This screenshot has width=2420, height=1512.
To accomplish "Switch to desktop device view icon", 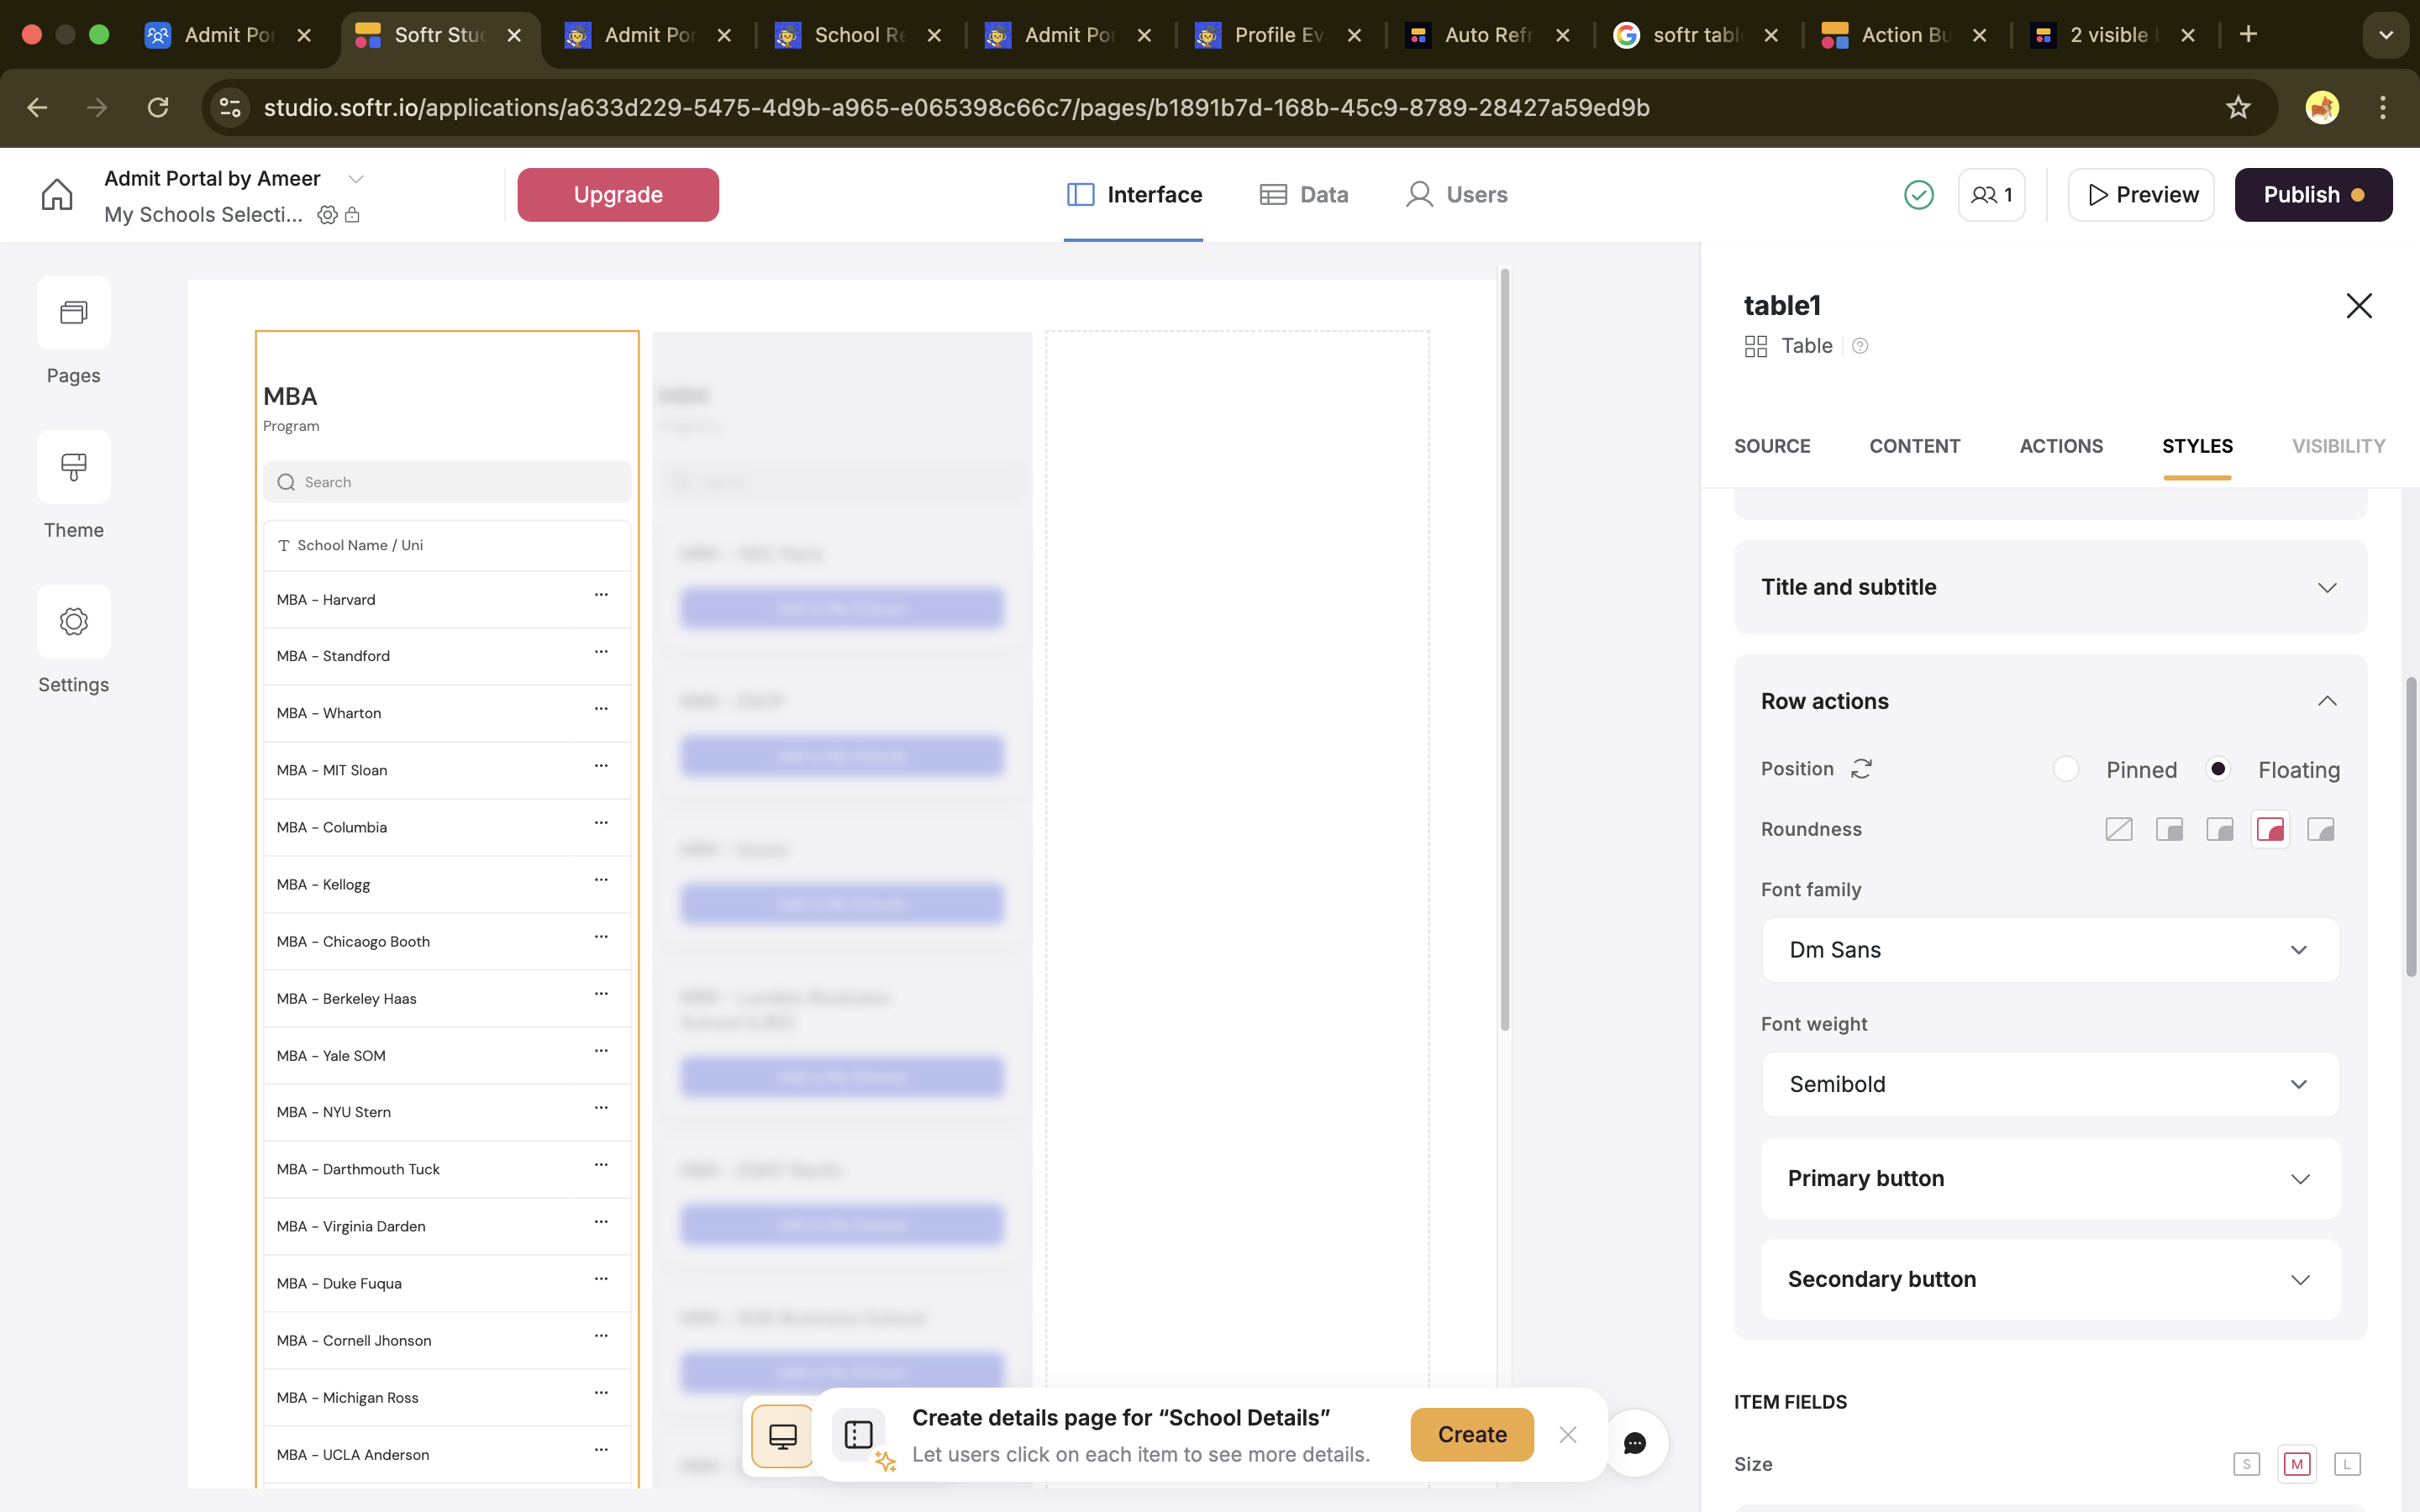I will click(x=783, y=1437).
